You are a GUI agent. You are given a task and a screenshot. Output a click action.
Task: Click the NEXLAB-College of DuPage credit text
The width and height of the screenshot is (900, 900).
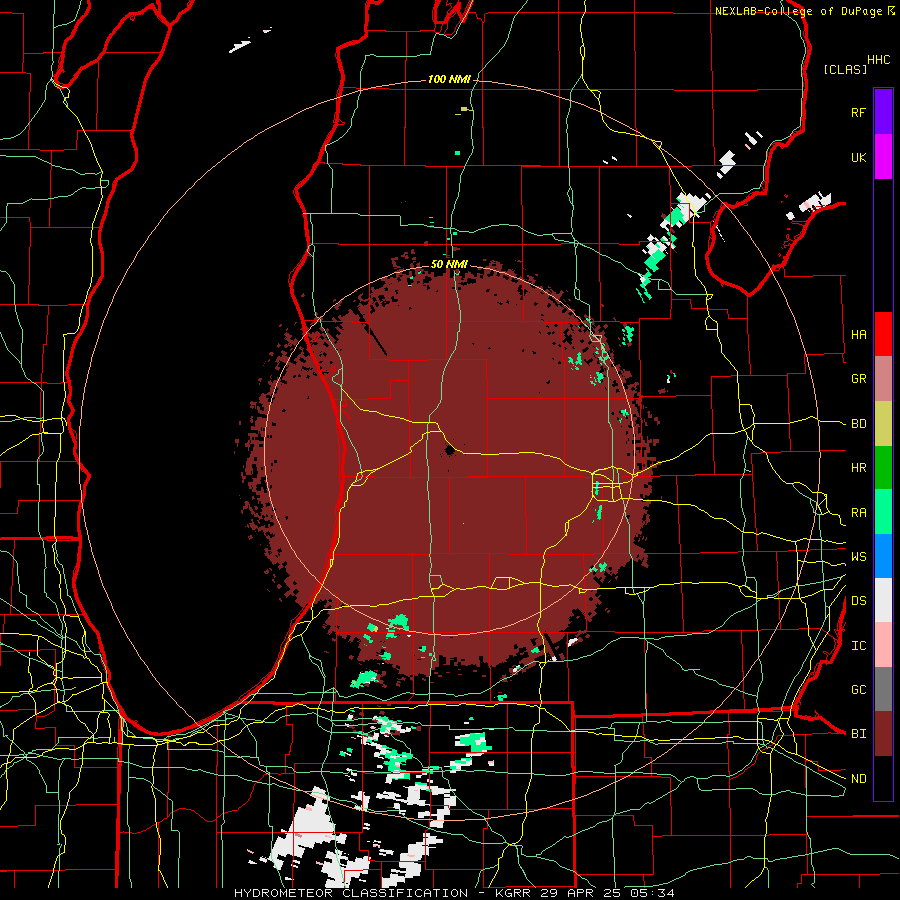(x=798, y=11)
